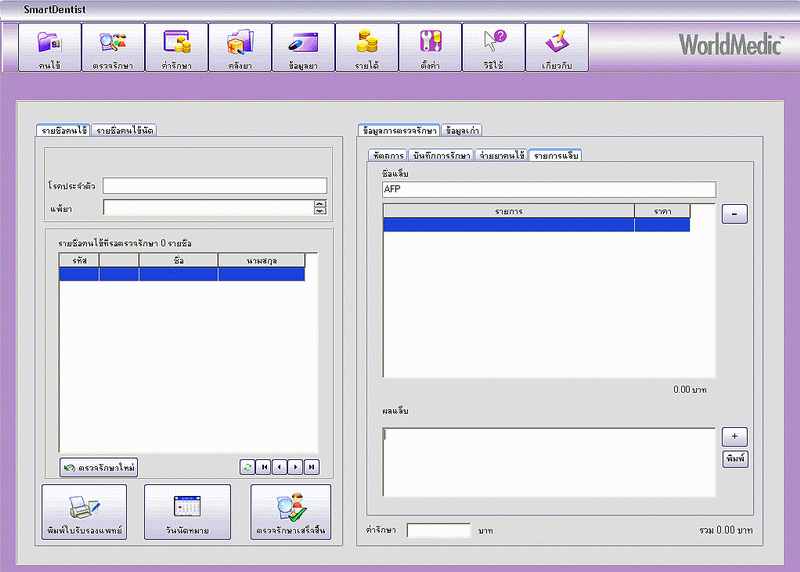Click the ชื่อ column header in patient list
Image resolution: width=800 pixels, height=572 pixels.
(x=179, y=260)
